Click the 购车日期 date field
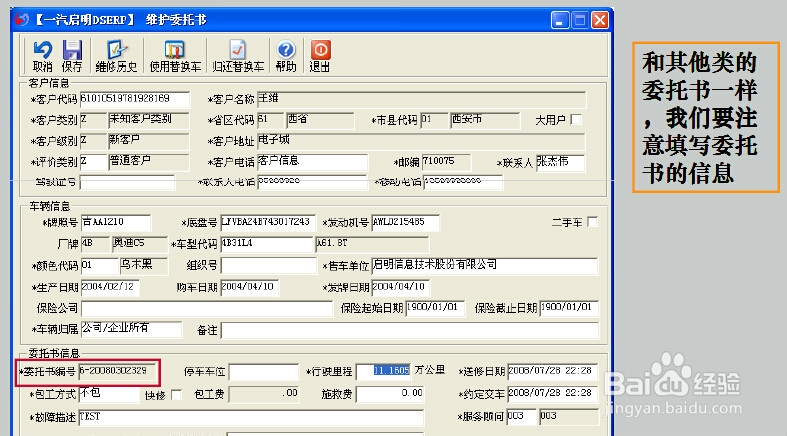The image size is (787, 436). pyautogui.click(x=249, y=287)
